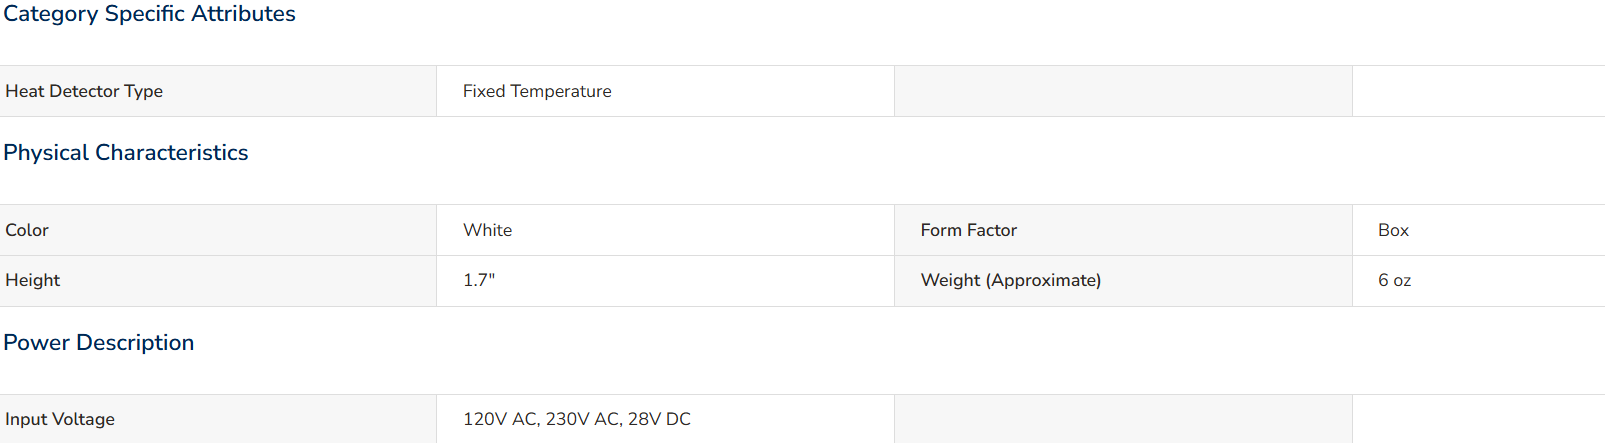Click the 1.7" height value

point(479,280)
